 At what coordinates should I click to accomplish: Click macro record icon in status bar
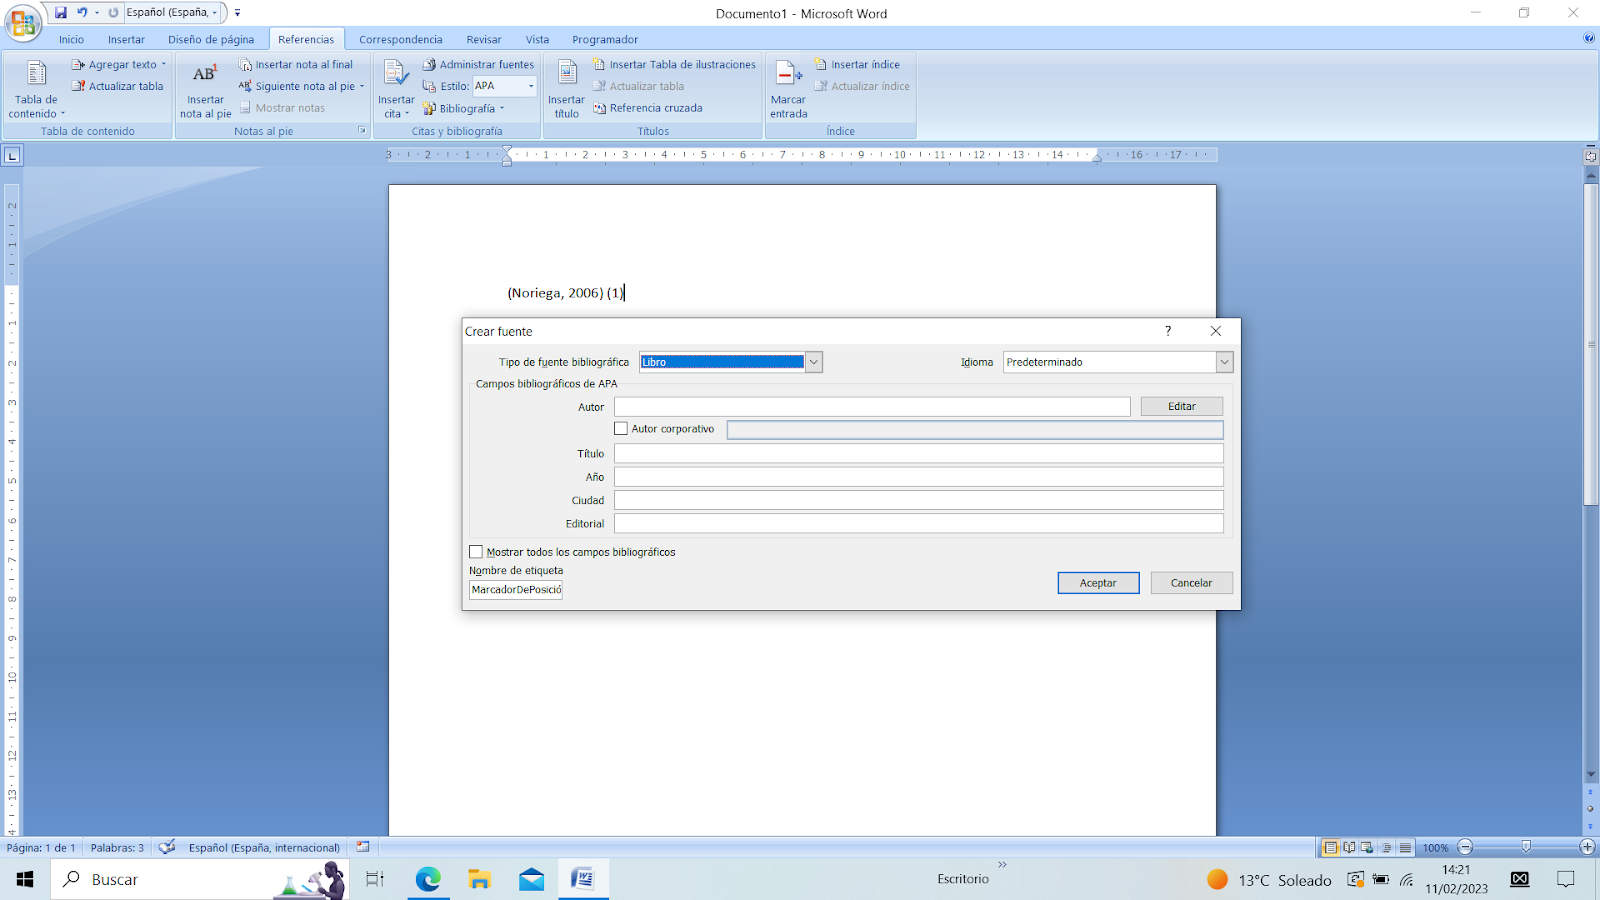[363, 847]
